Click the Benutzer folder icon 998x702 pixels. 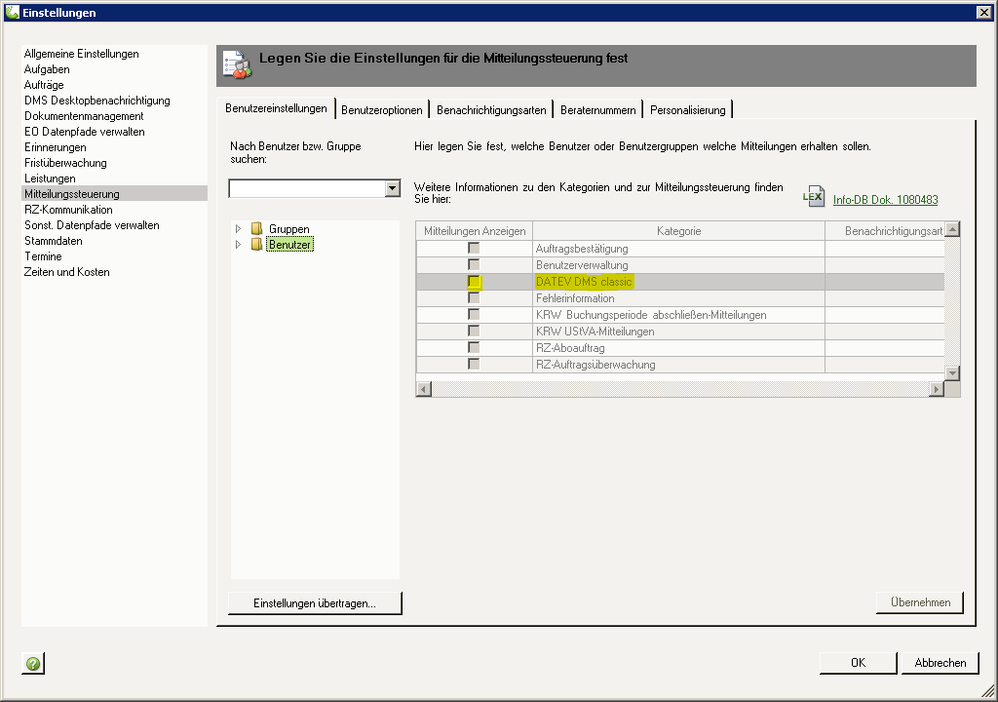click(x=257, y=244)
